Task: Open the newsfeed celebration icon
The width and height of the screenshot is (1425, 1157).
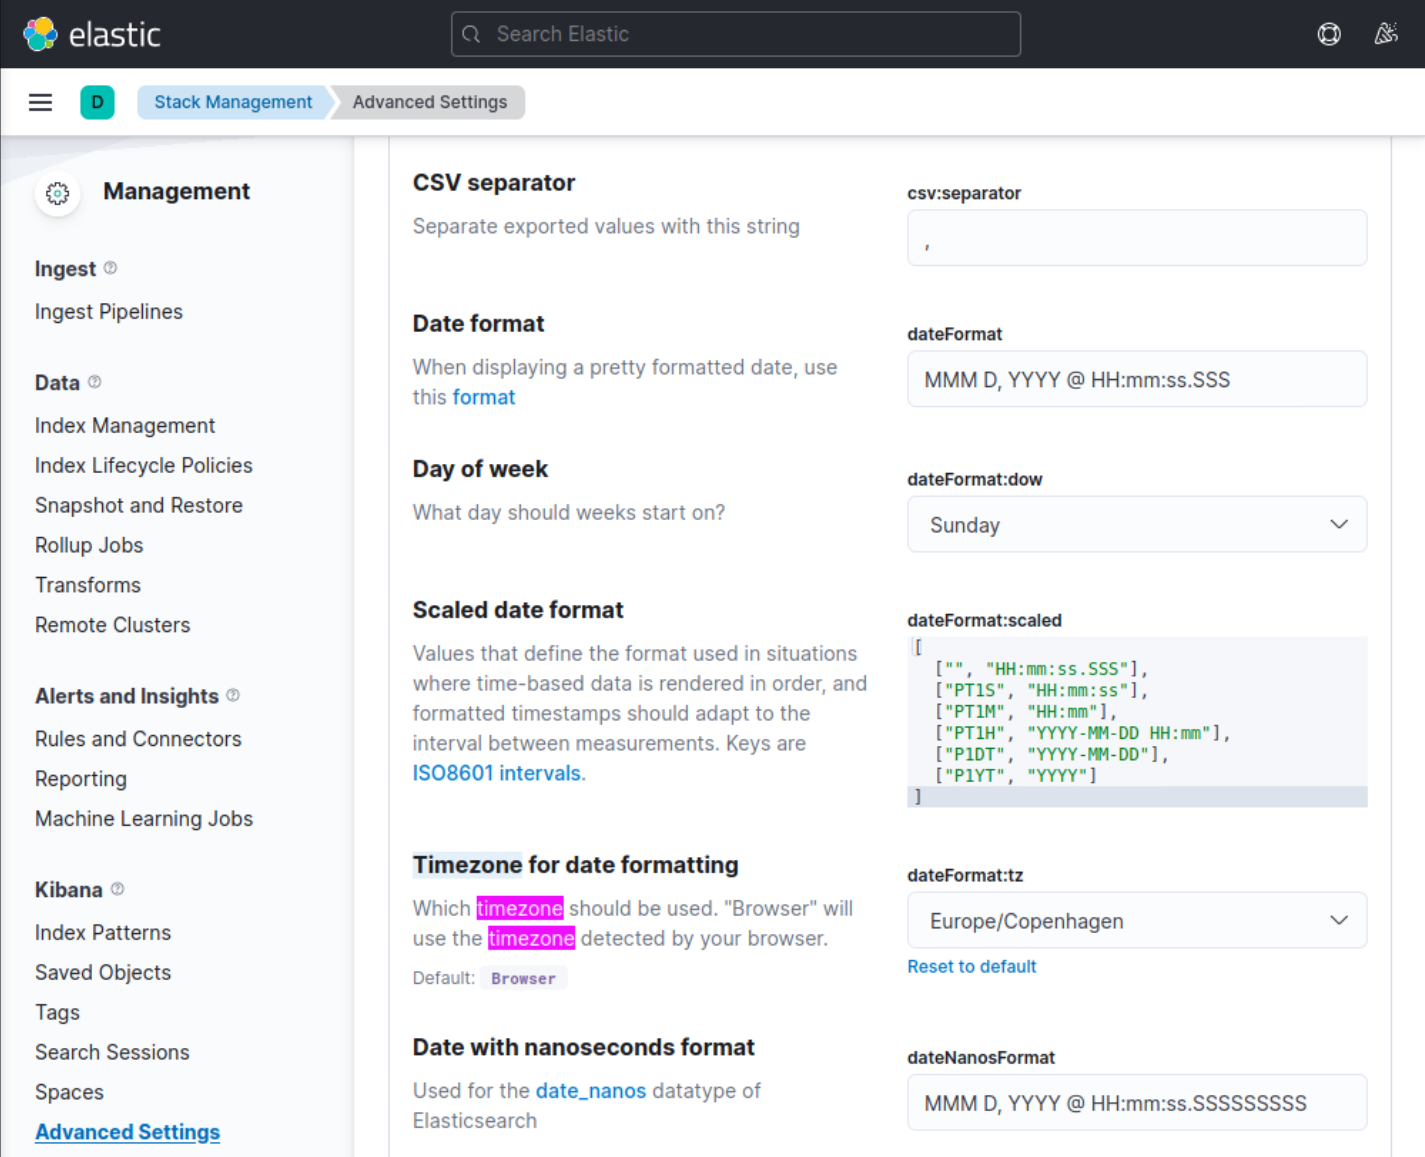Action: click(x=1385, y=34)
